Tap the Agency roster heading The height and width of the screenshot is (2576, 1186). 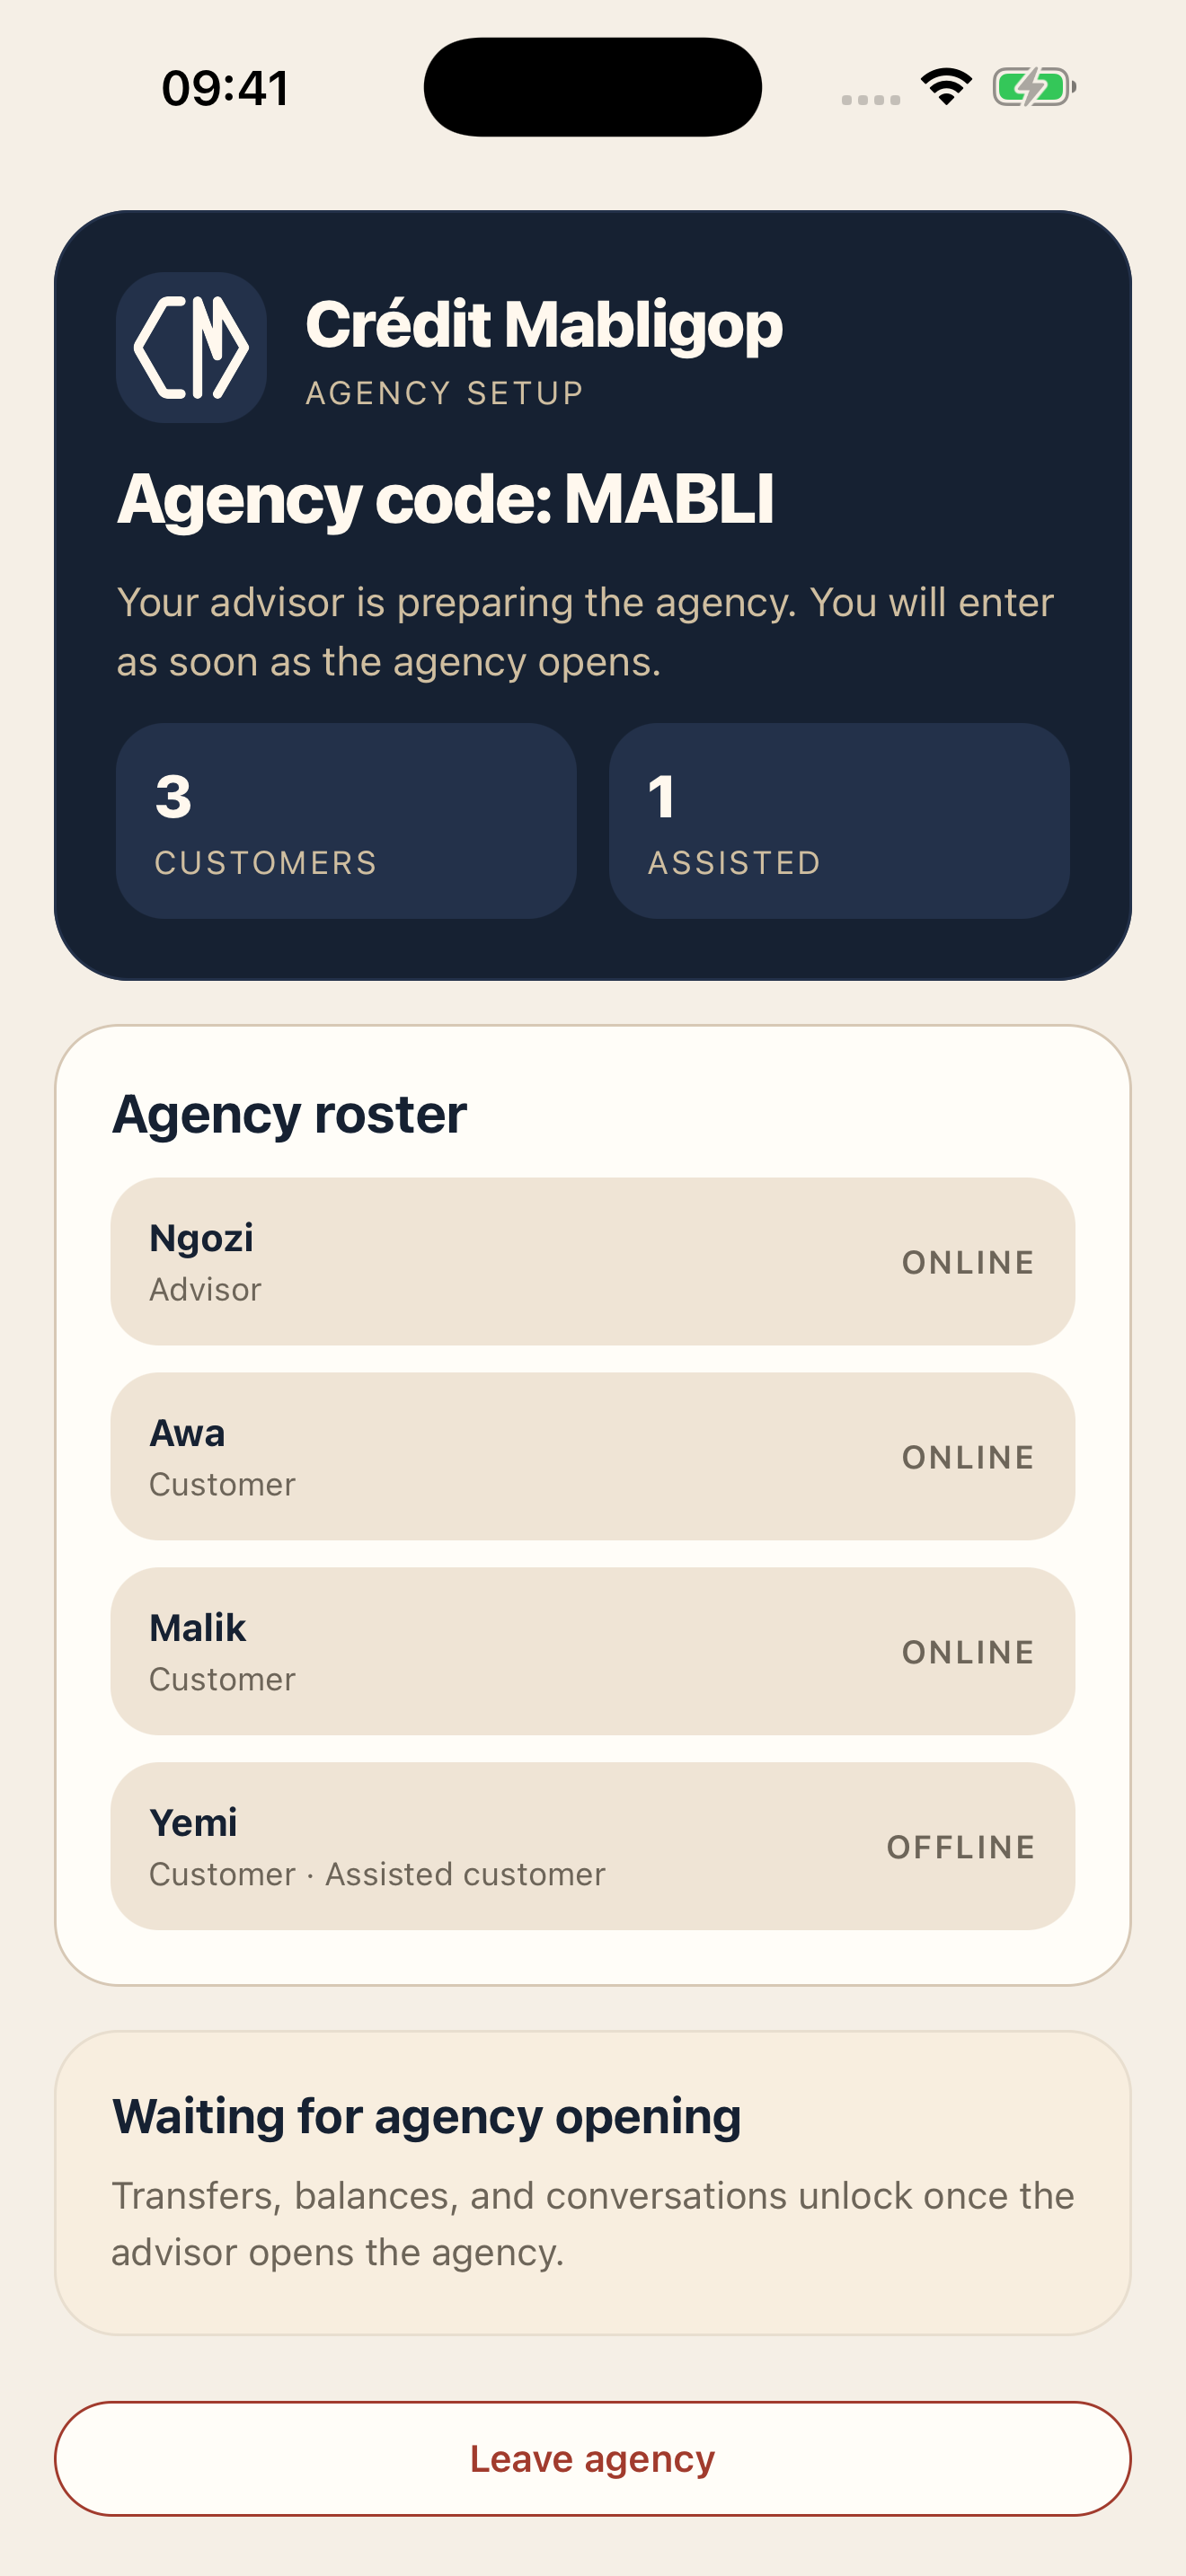tap(290, 1114)
